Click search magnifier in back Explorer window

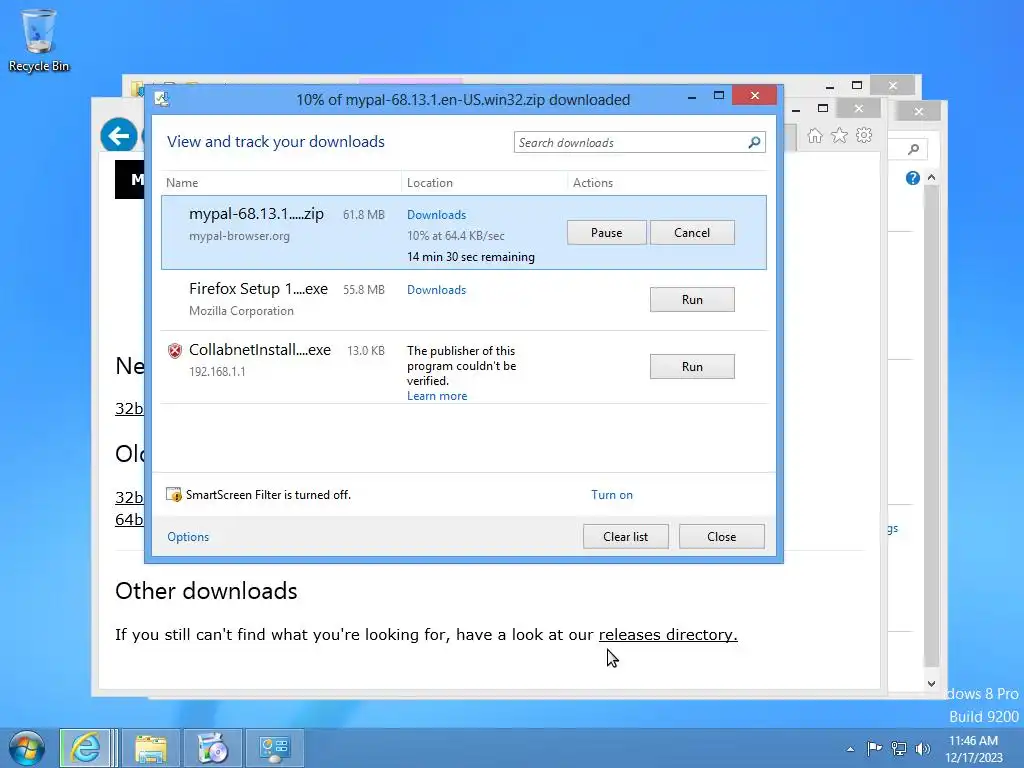914,150
